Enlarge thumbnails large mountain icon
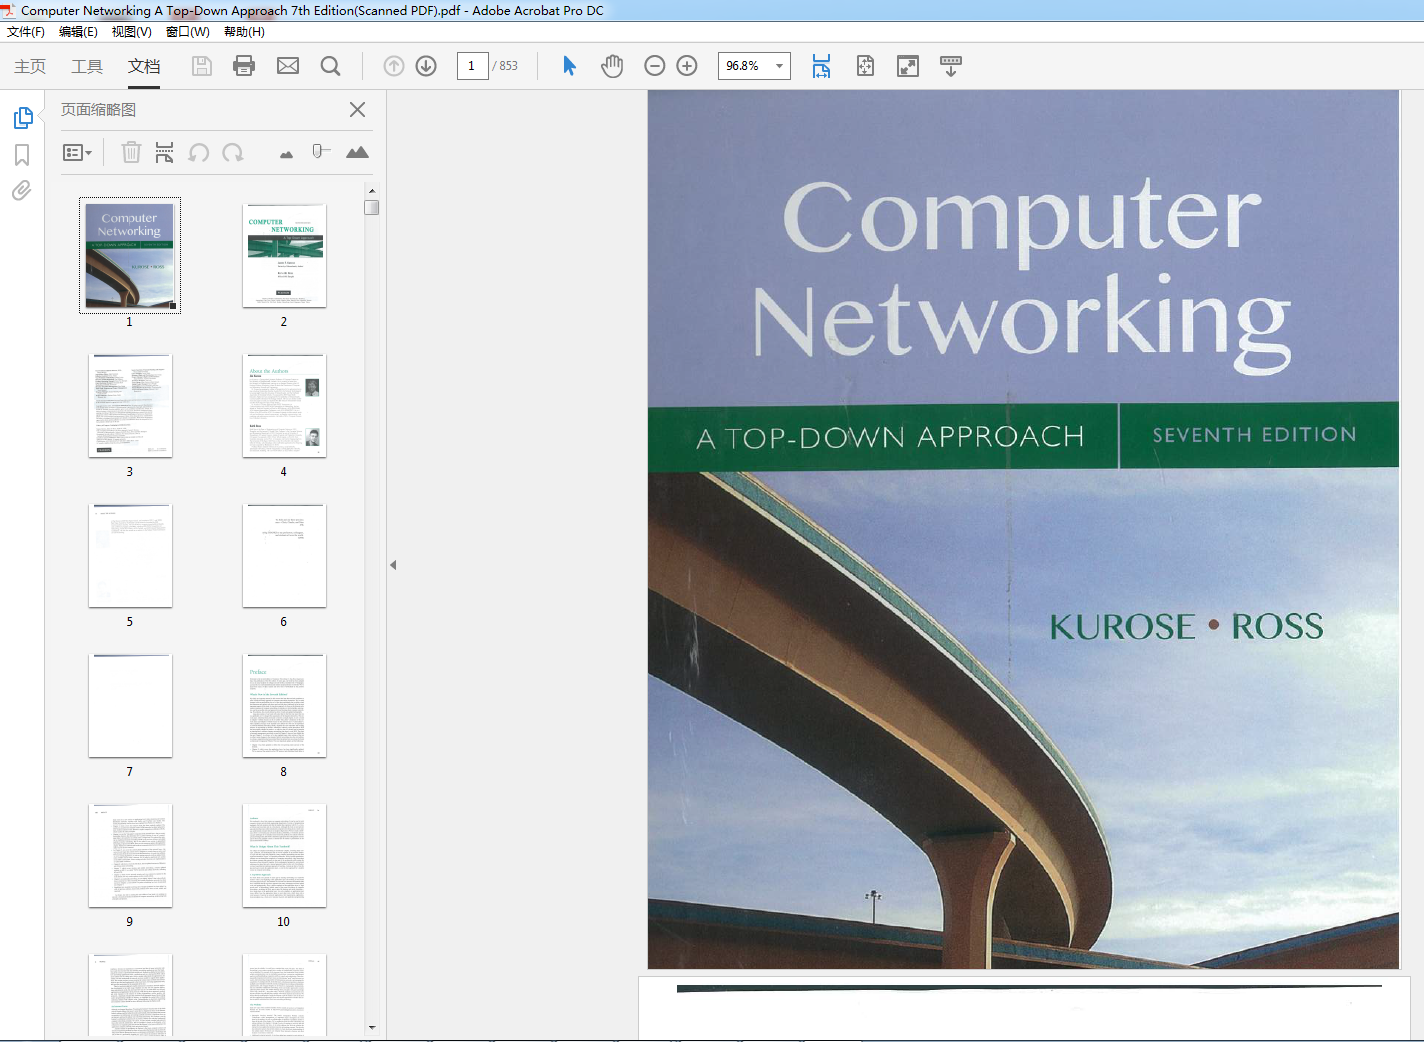The width and height of the screenshot is (1424, 1042). coord(357,152)
